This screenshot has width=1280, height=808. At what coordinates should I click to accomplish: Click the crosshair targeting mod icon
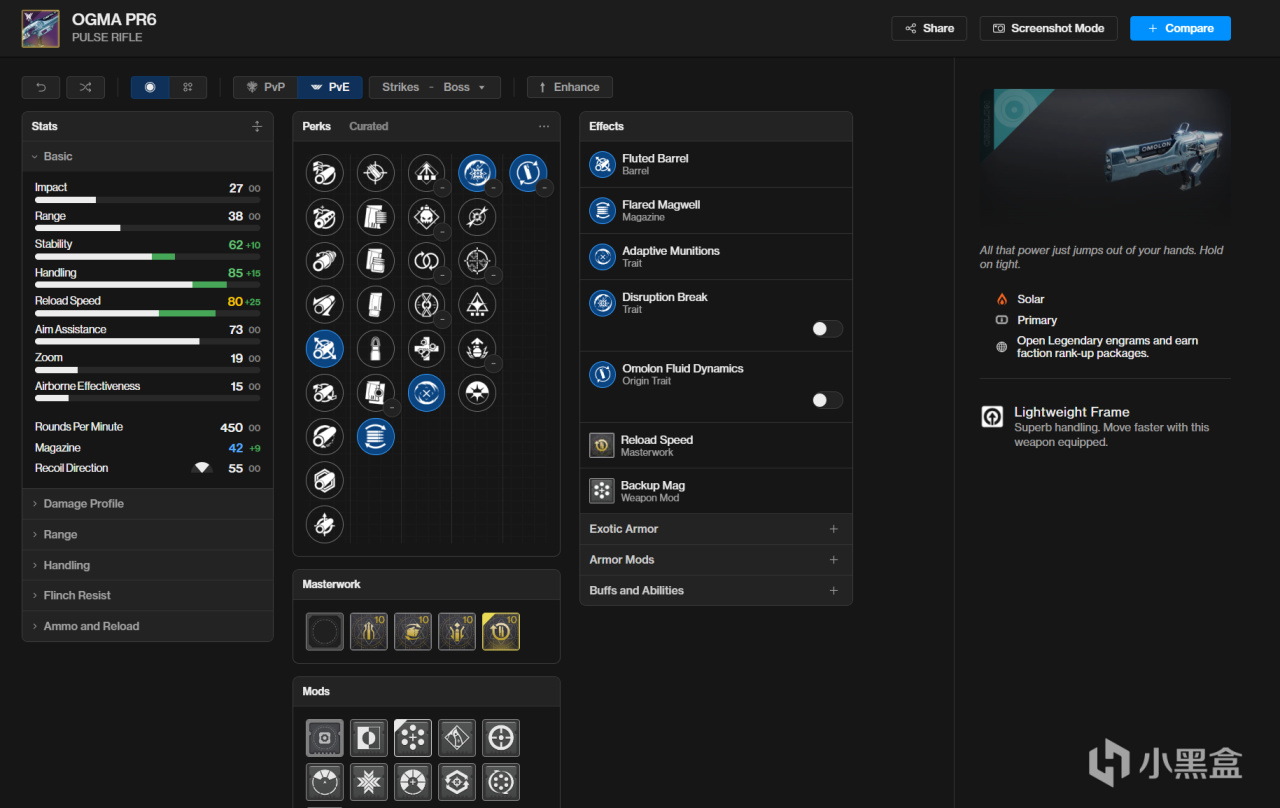tap(501, 738)
